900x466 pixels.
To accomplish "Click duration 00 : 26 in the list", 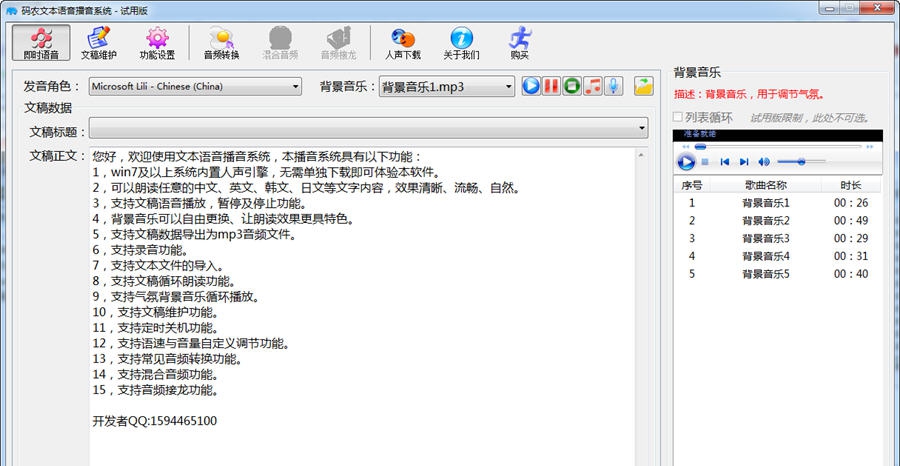I will (851, 203).
